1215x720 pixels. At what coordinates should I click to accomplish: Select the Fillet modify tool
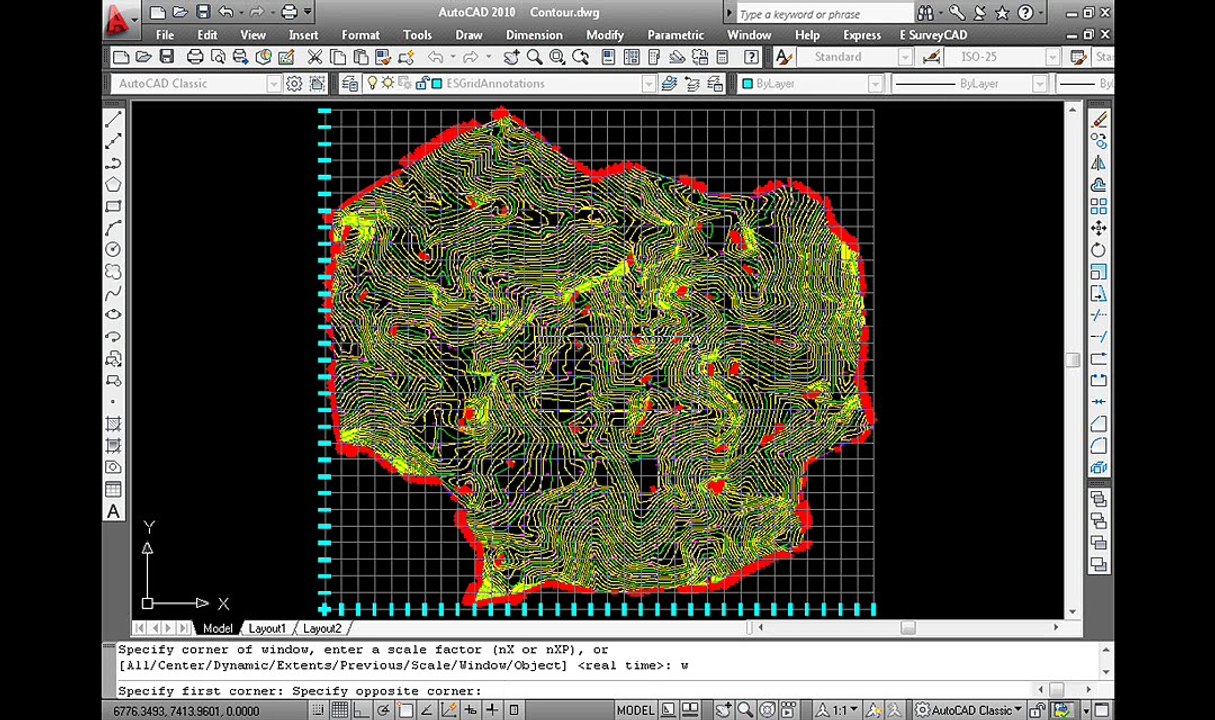(x=1099, y=445)
